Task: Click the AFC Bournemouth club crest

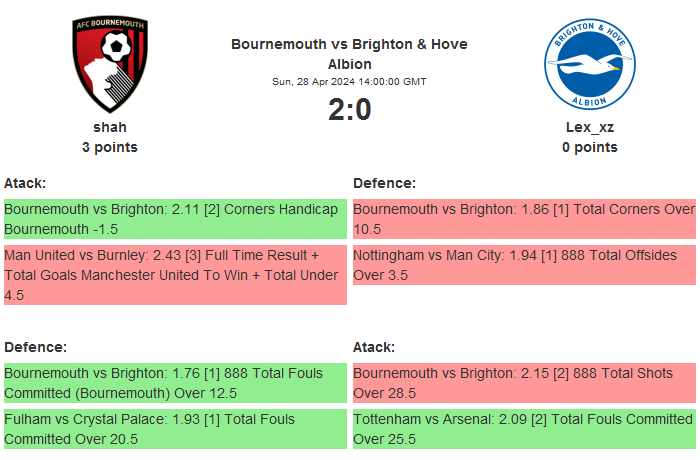Action: [x=110, y=63]
